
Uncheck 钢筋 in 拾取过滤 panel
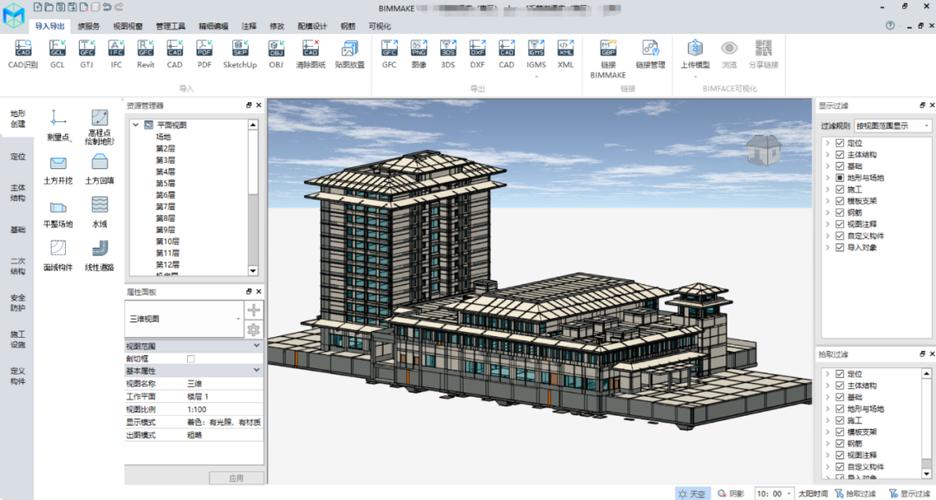(x=840, y=444)
